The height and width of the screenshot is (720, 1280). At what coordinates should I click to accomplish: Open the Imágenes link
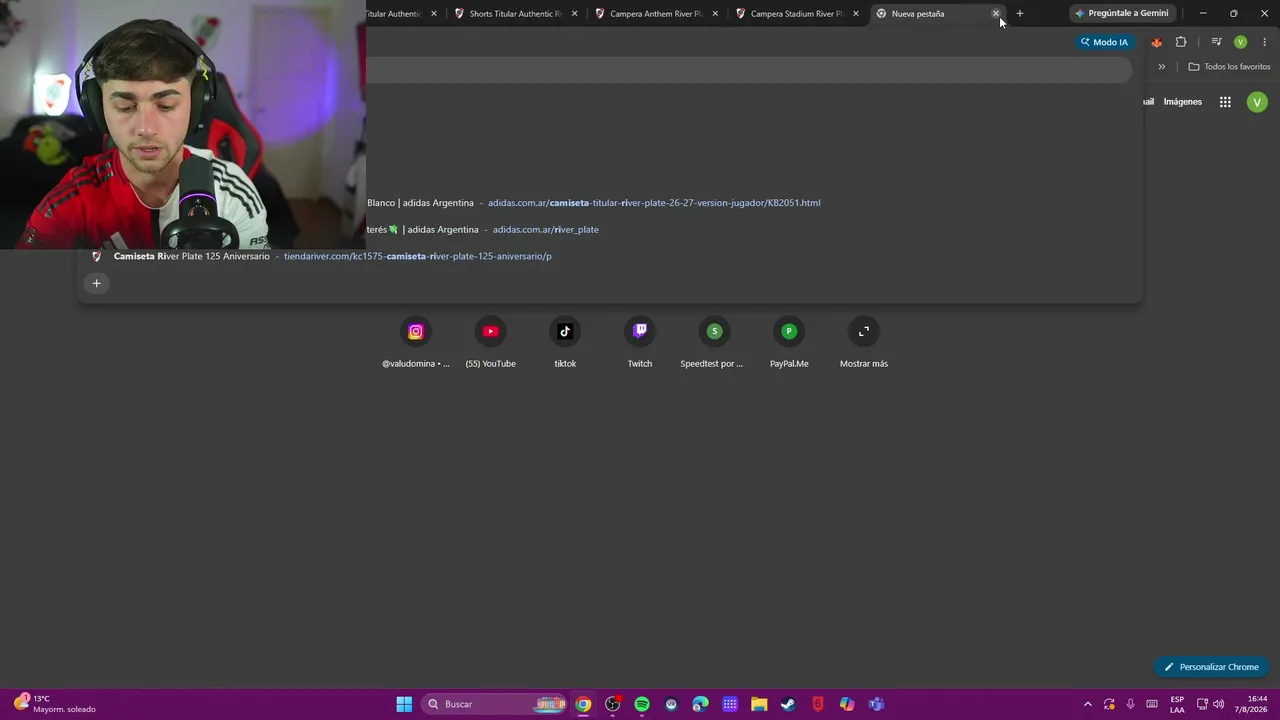click(x=1183, y=102)
